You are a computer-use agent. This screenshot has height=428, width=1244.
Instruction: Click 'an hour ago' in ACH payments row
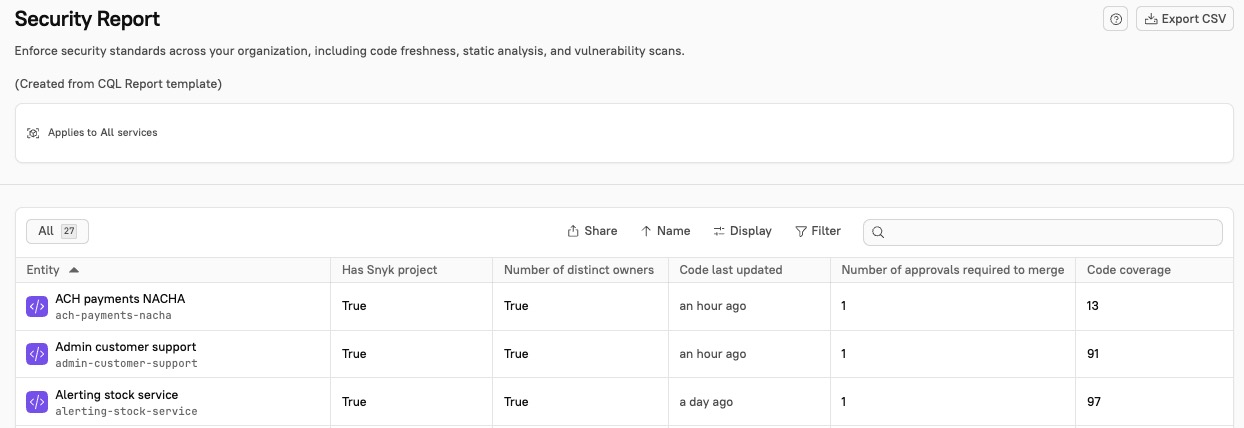click(x=713, y=306)
